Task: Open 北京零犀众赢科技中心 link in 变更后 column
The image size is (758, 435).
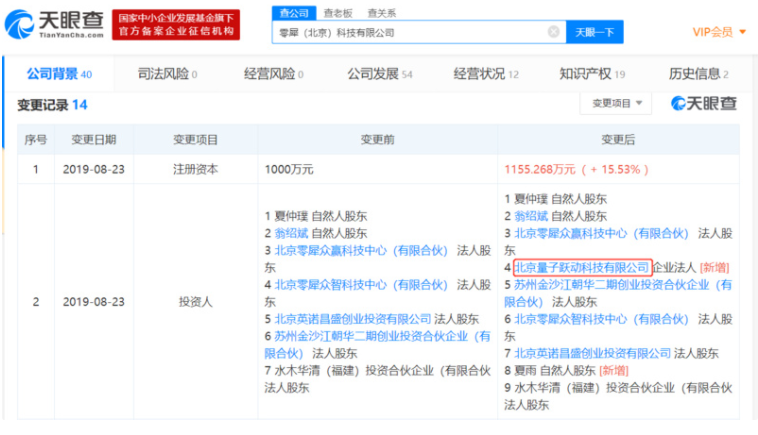Action: pos(601,233)
